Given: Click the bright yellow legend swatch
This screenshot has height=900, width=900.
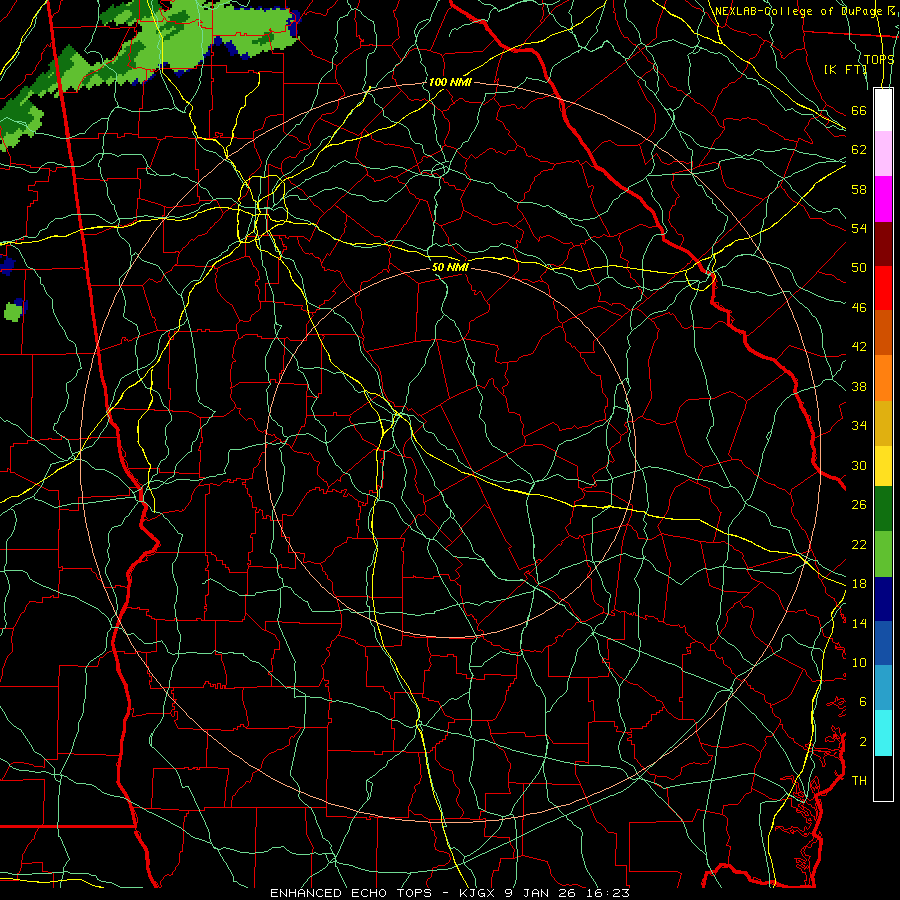Looking at the screenshot, I should pos(883,465).
